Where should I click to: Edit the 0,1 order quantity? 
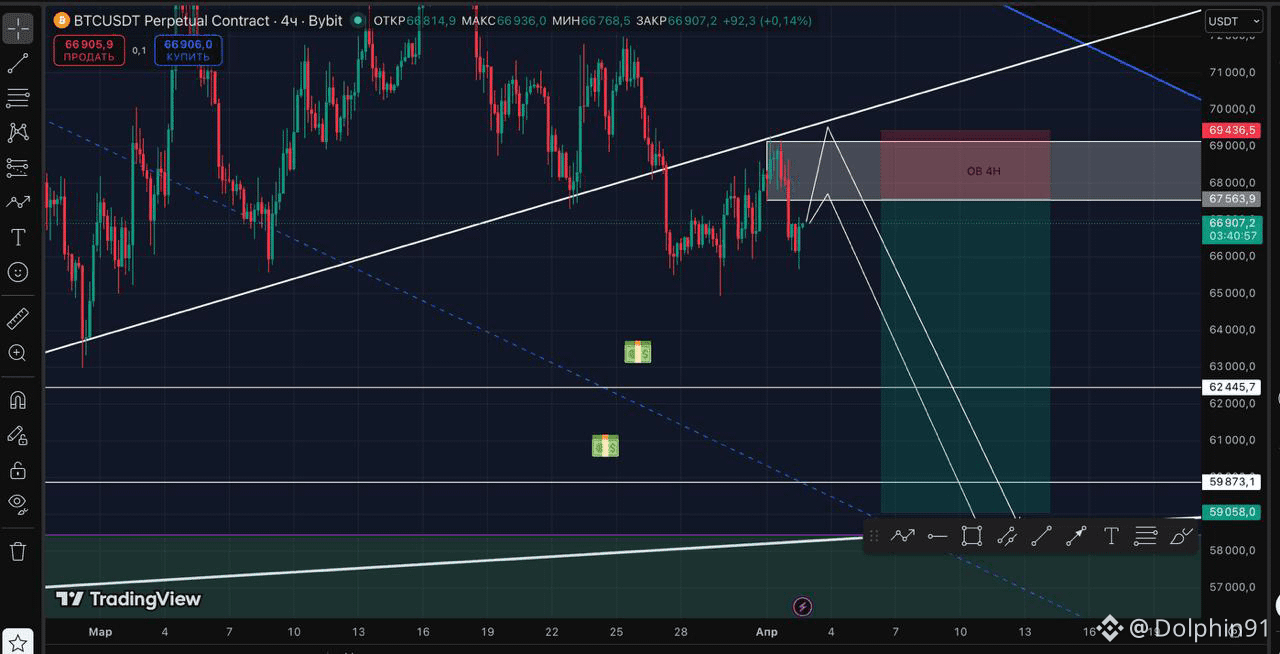[139, 50]
